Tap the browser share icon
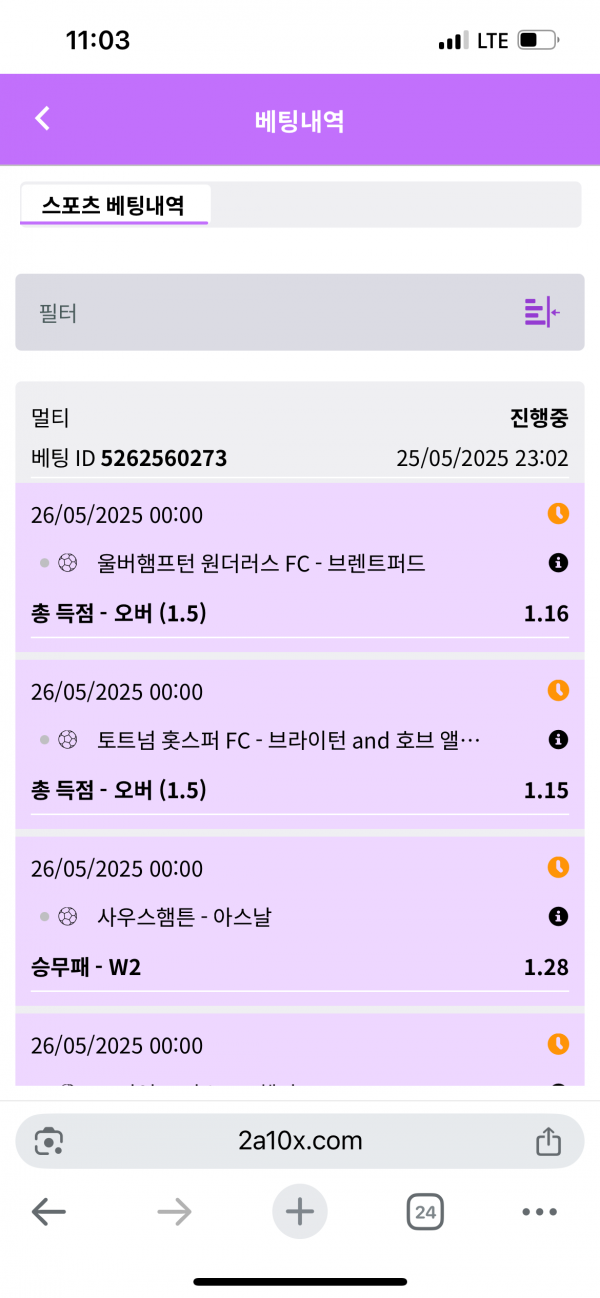Image resolution: width=600 pixels, height=1298 pixels. point(547,1141)
